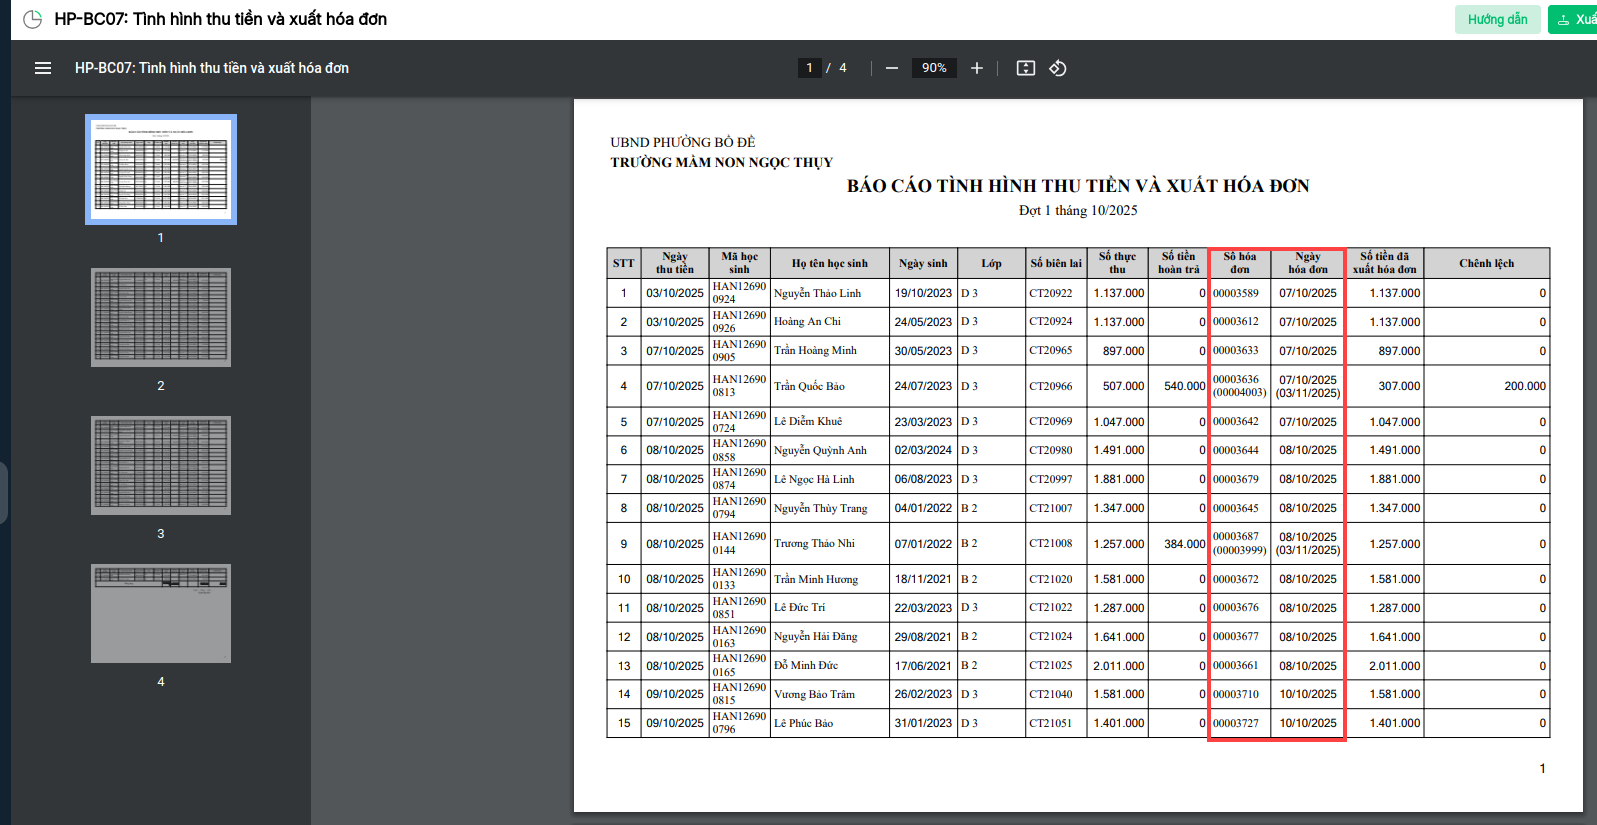This screenshot has width=1597, height=825.
Task: Go to page 4 thumbnail
Action: [161, 613]
